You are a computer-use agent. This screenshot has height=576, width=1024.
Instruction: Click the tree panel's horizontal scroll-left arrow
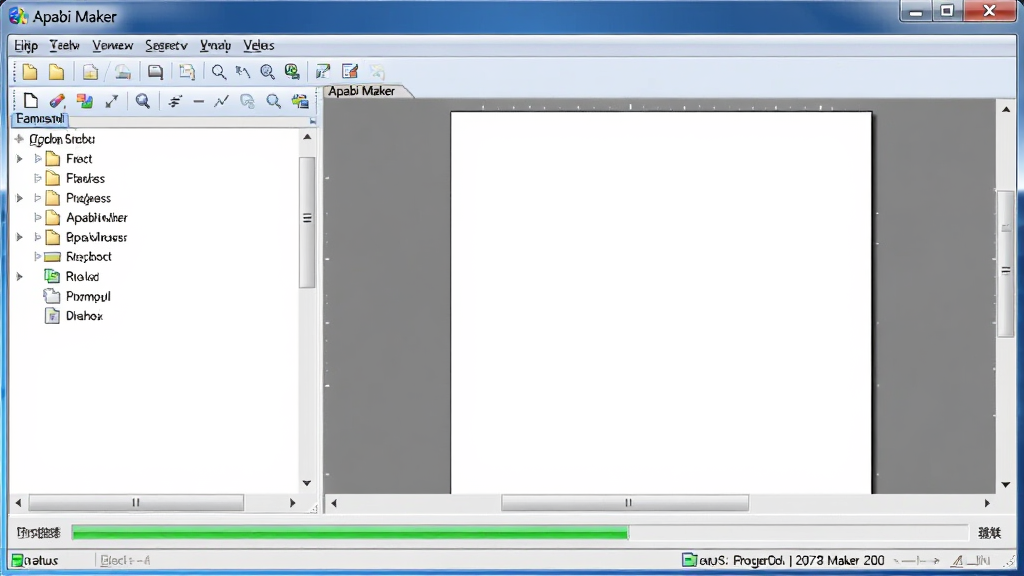point(18,503)
